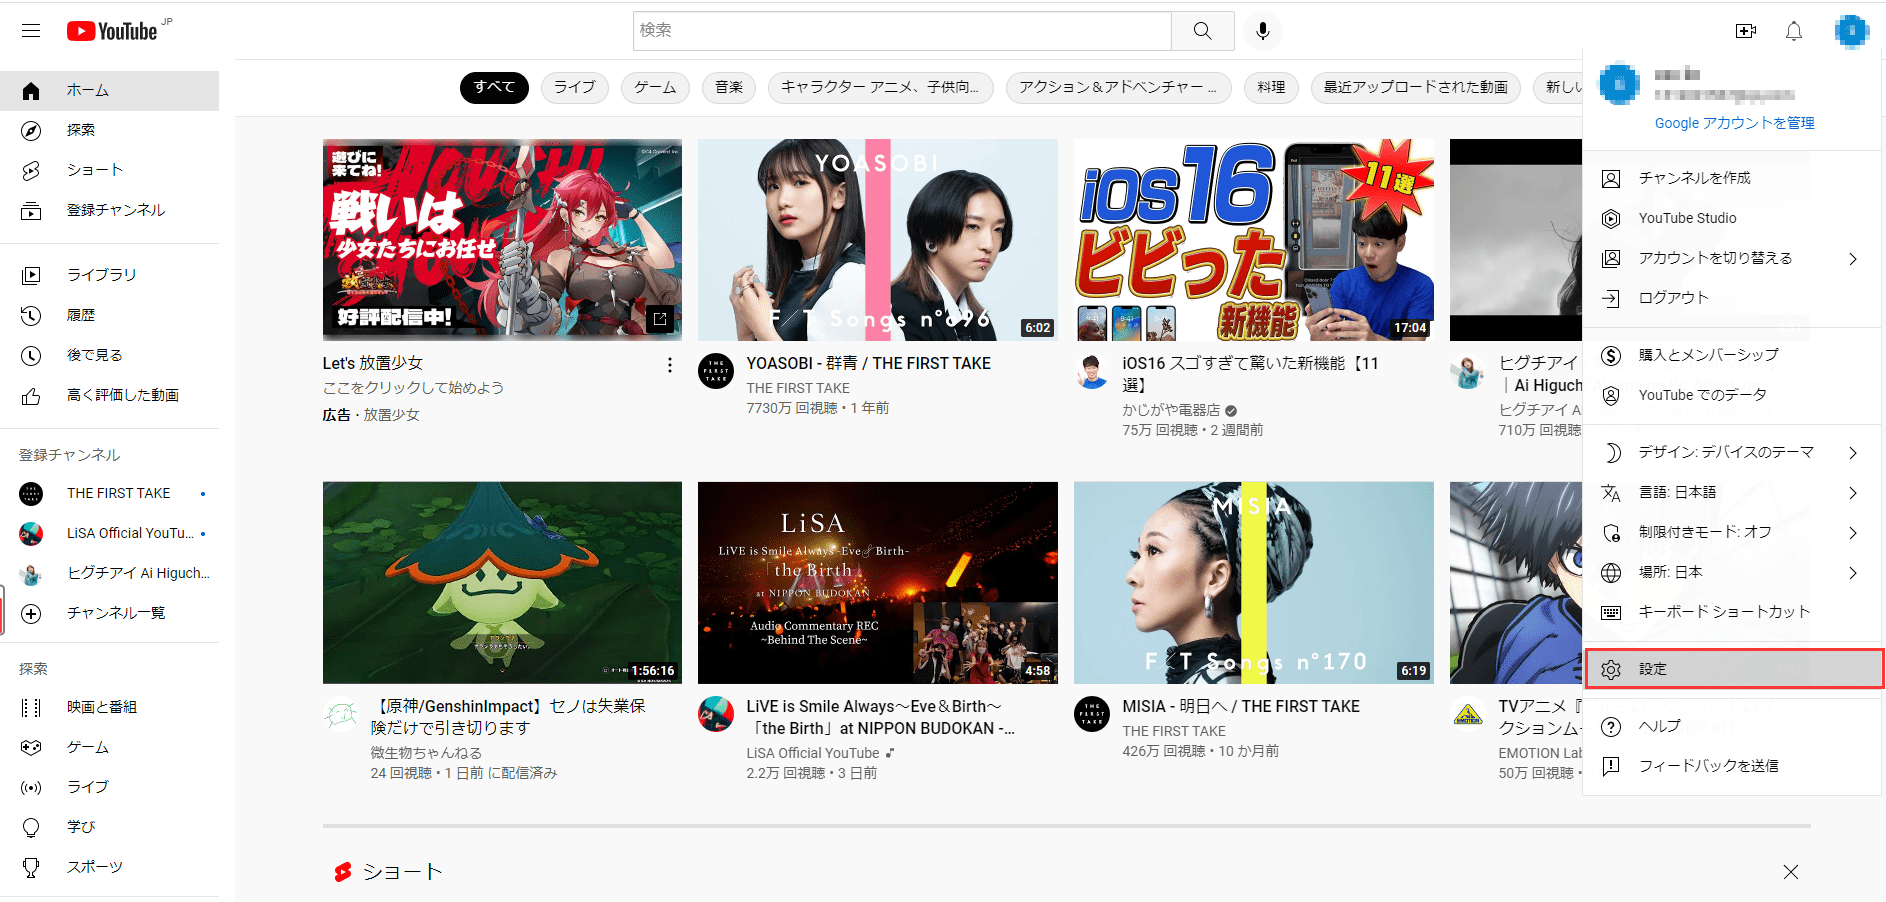Open ライブラリ from the sidebar
This screenshot has width=1886, height=902.
(x=100, y=273)
